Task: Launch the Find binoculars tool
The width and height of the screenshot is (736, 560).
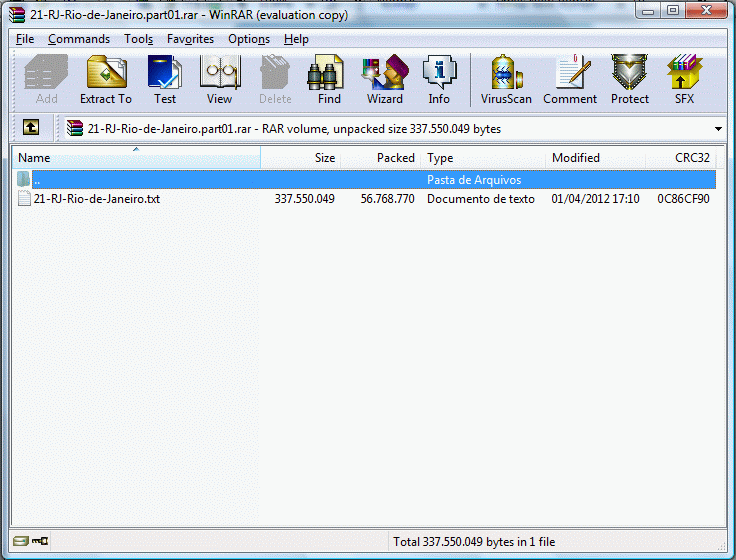Action: click(x=329, y=80)
